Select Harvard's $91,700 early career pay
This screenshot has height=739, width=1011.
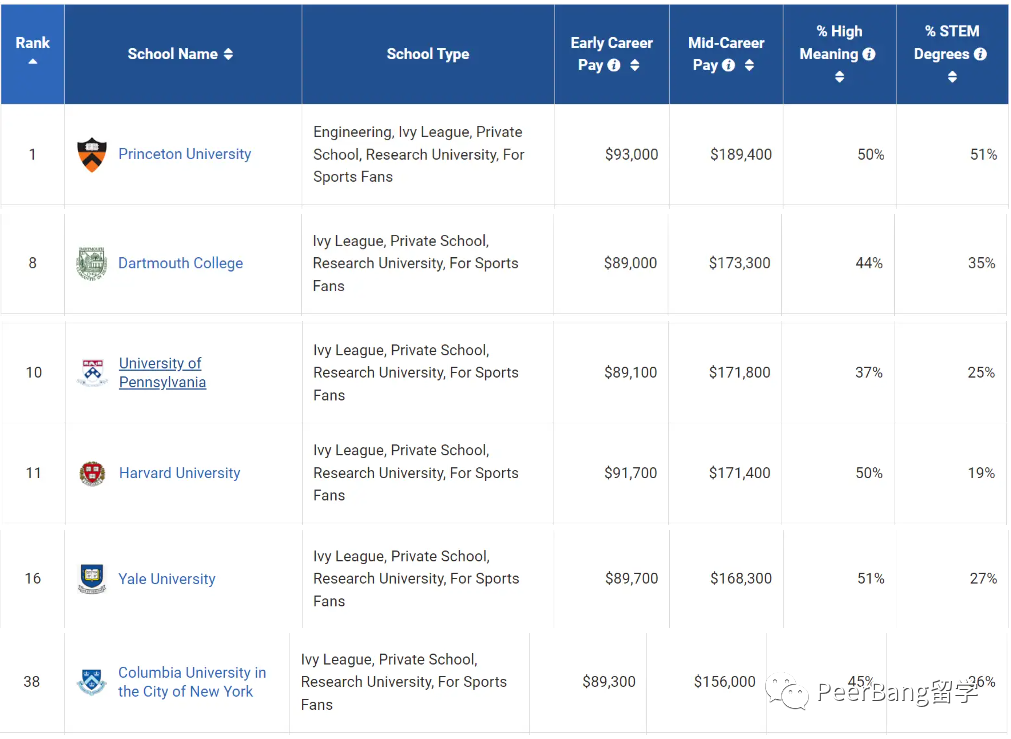pos(630,473)
